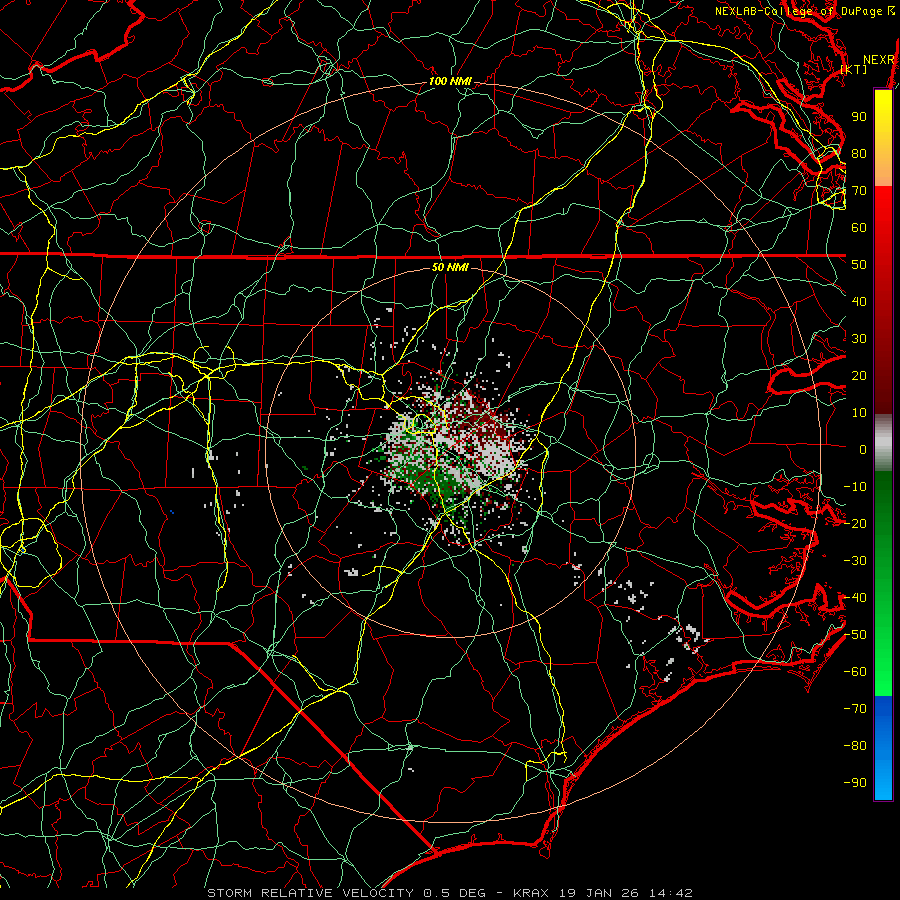Click the positive "10" label on the velocity scale
Image resolution: width=900 pixels, height=900 pixels.
[x=859, y=413]
